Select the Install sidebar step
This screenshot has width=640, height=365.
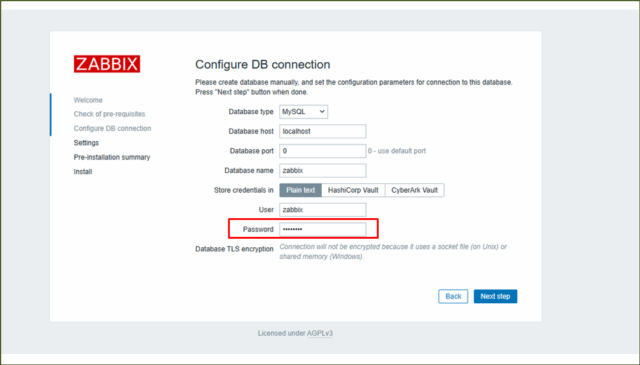(x=83, y=171)
